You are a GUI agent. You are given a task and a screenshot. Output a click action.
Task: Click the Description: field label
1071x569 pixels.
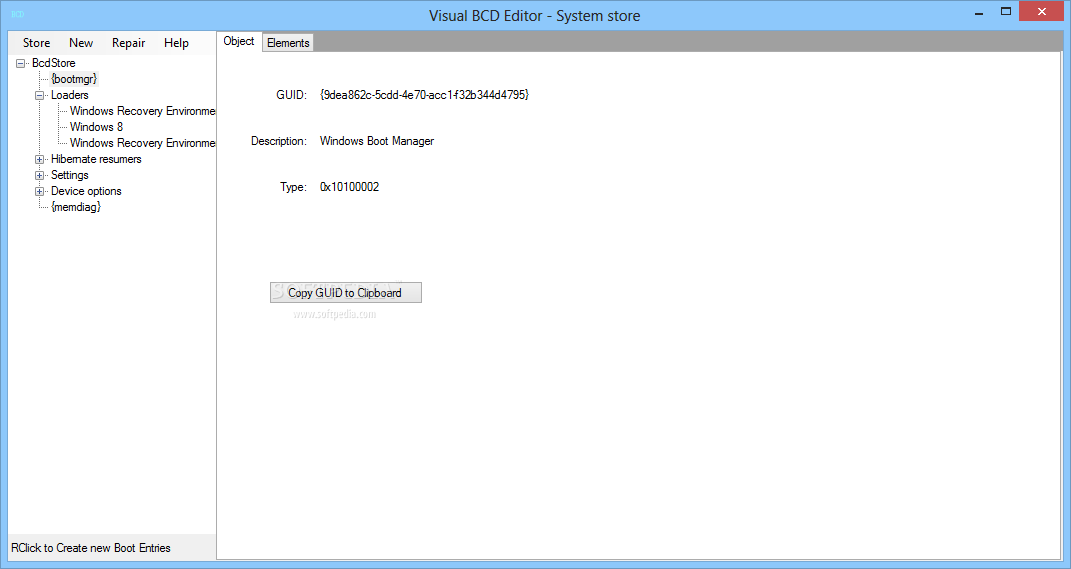click(279, 141)
